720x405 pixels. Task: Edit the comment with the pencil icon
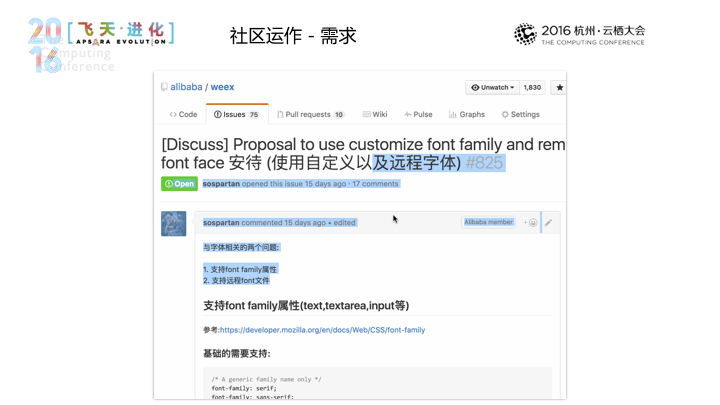coord(548,223)
